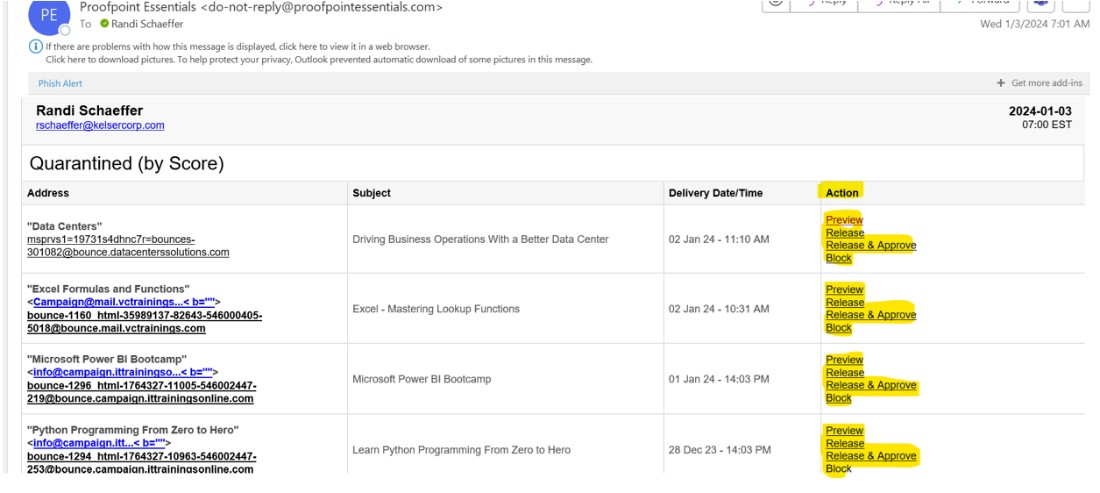Click message bar to download pictures
Viewport: 1100px width, 493px height.
coord(318,59)
